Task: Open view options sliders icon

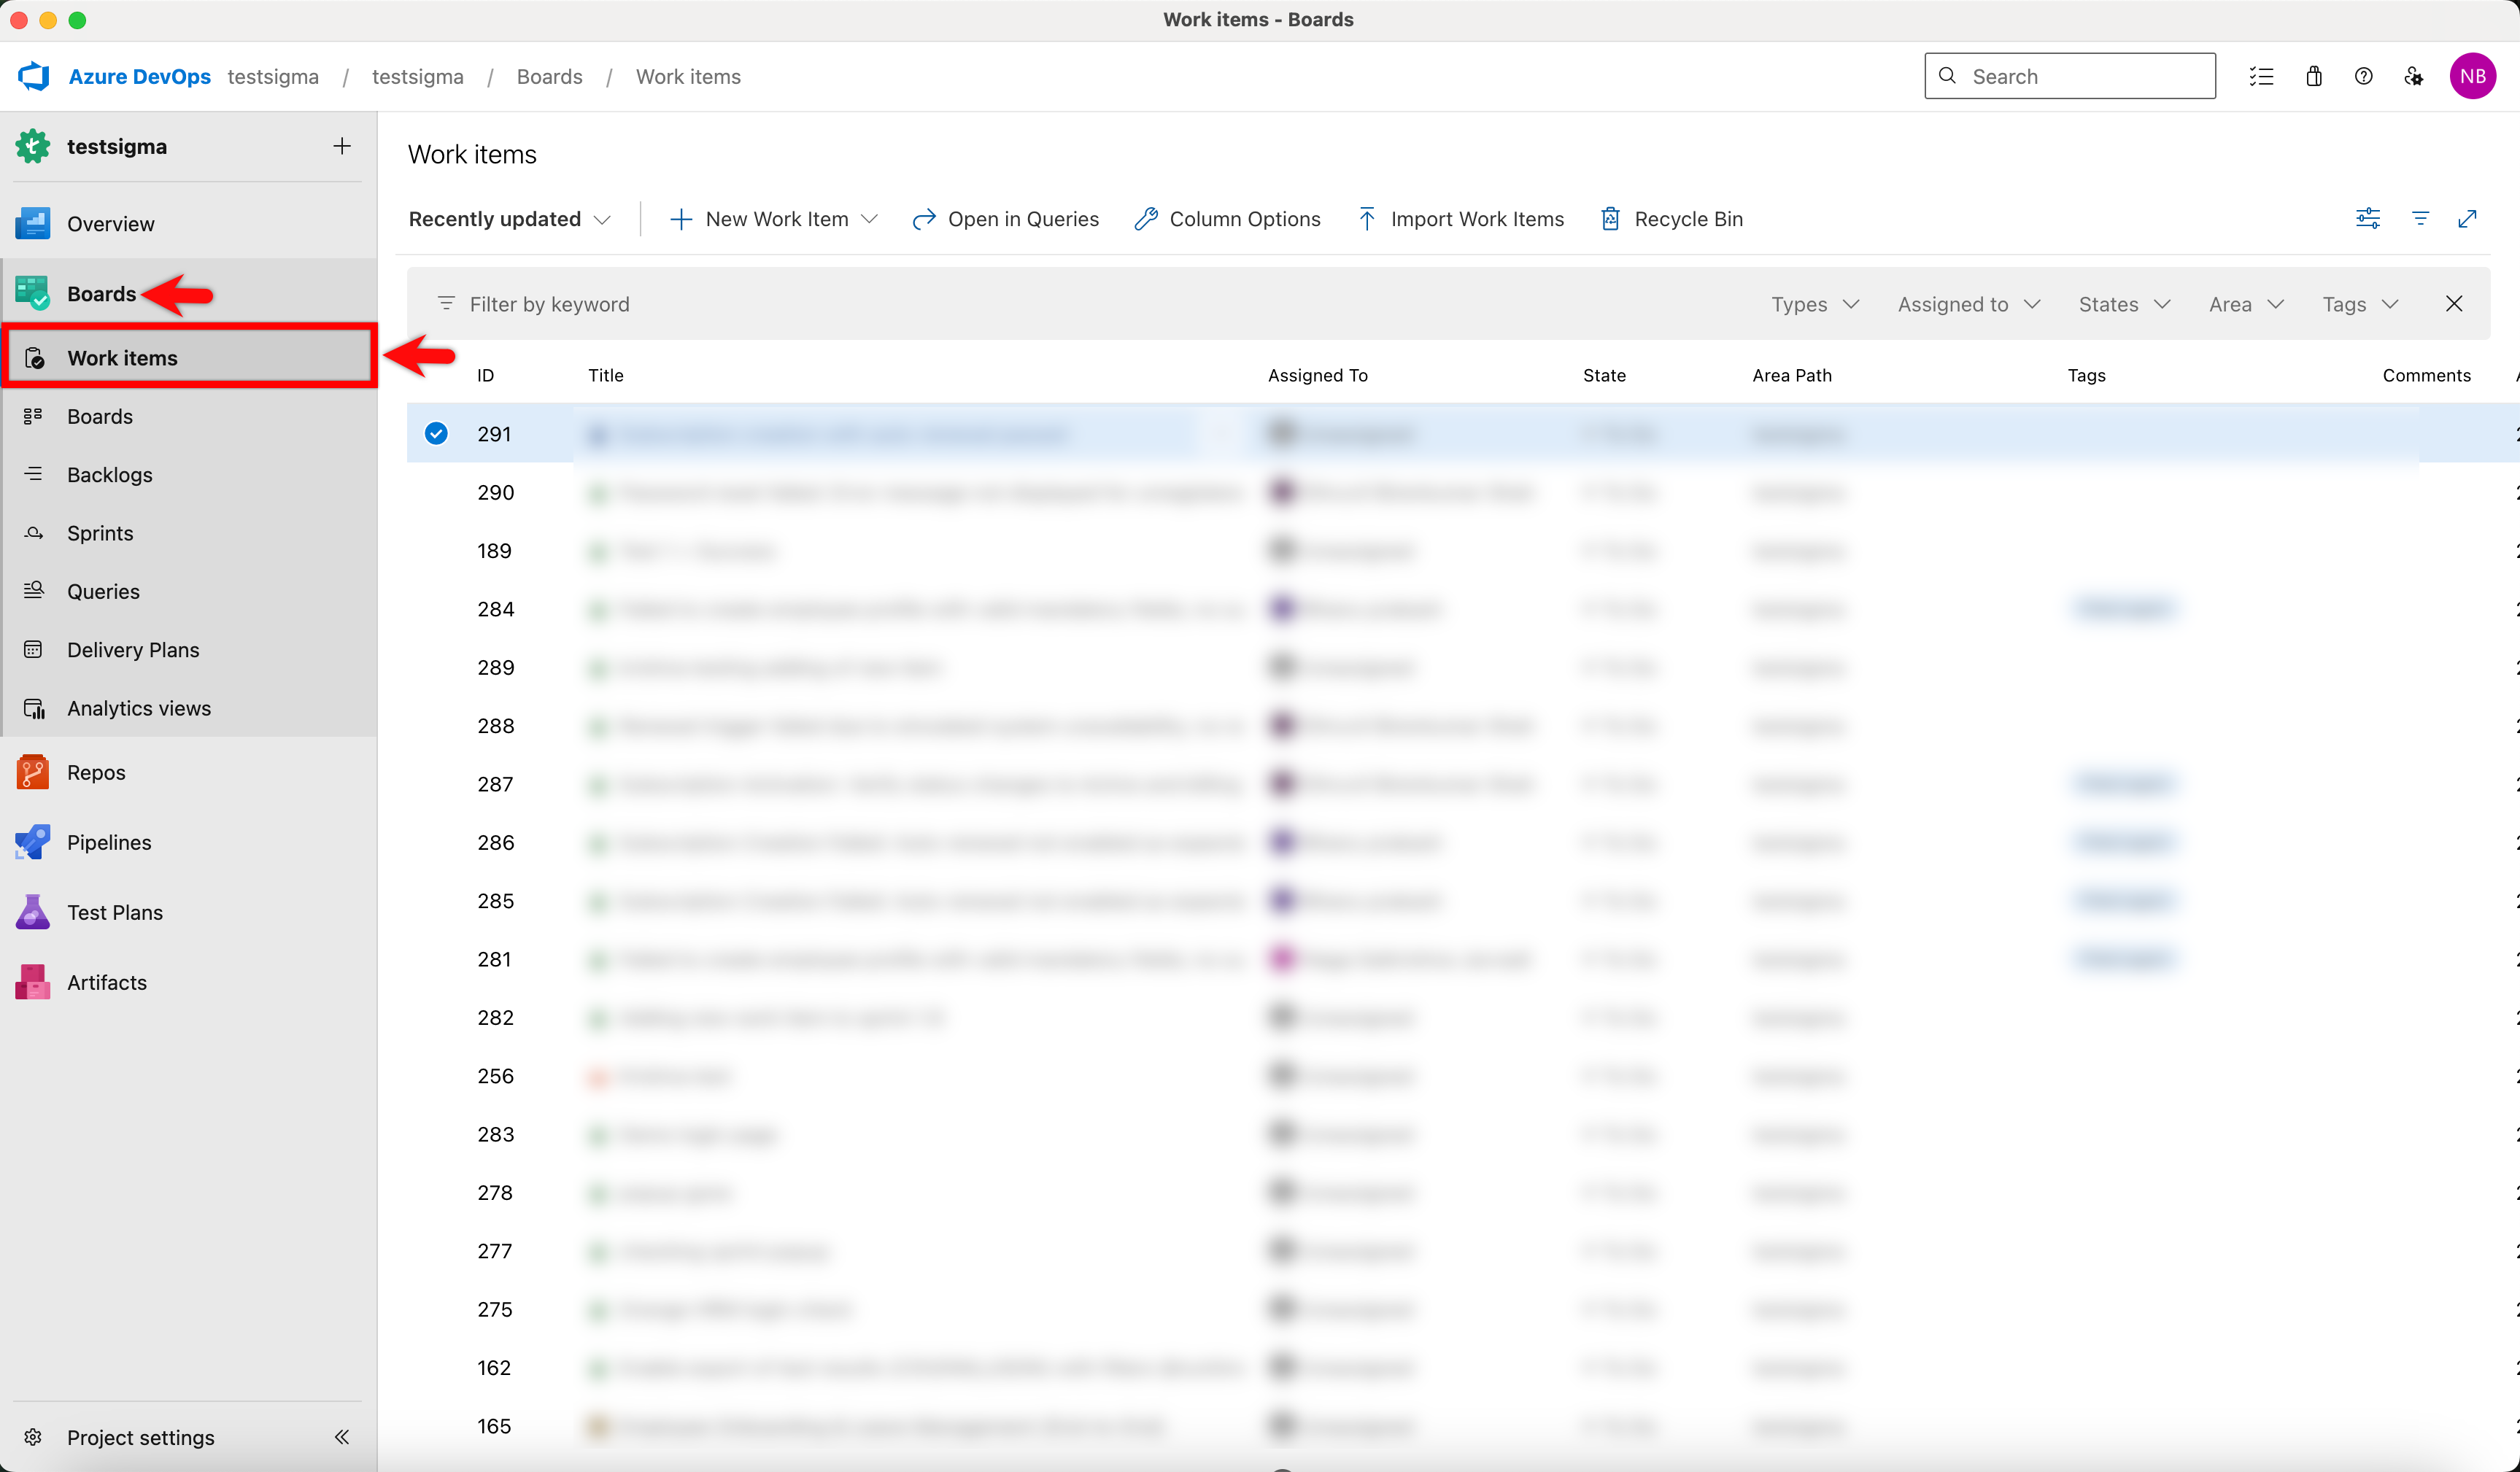Action: [2367, 218]
